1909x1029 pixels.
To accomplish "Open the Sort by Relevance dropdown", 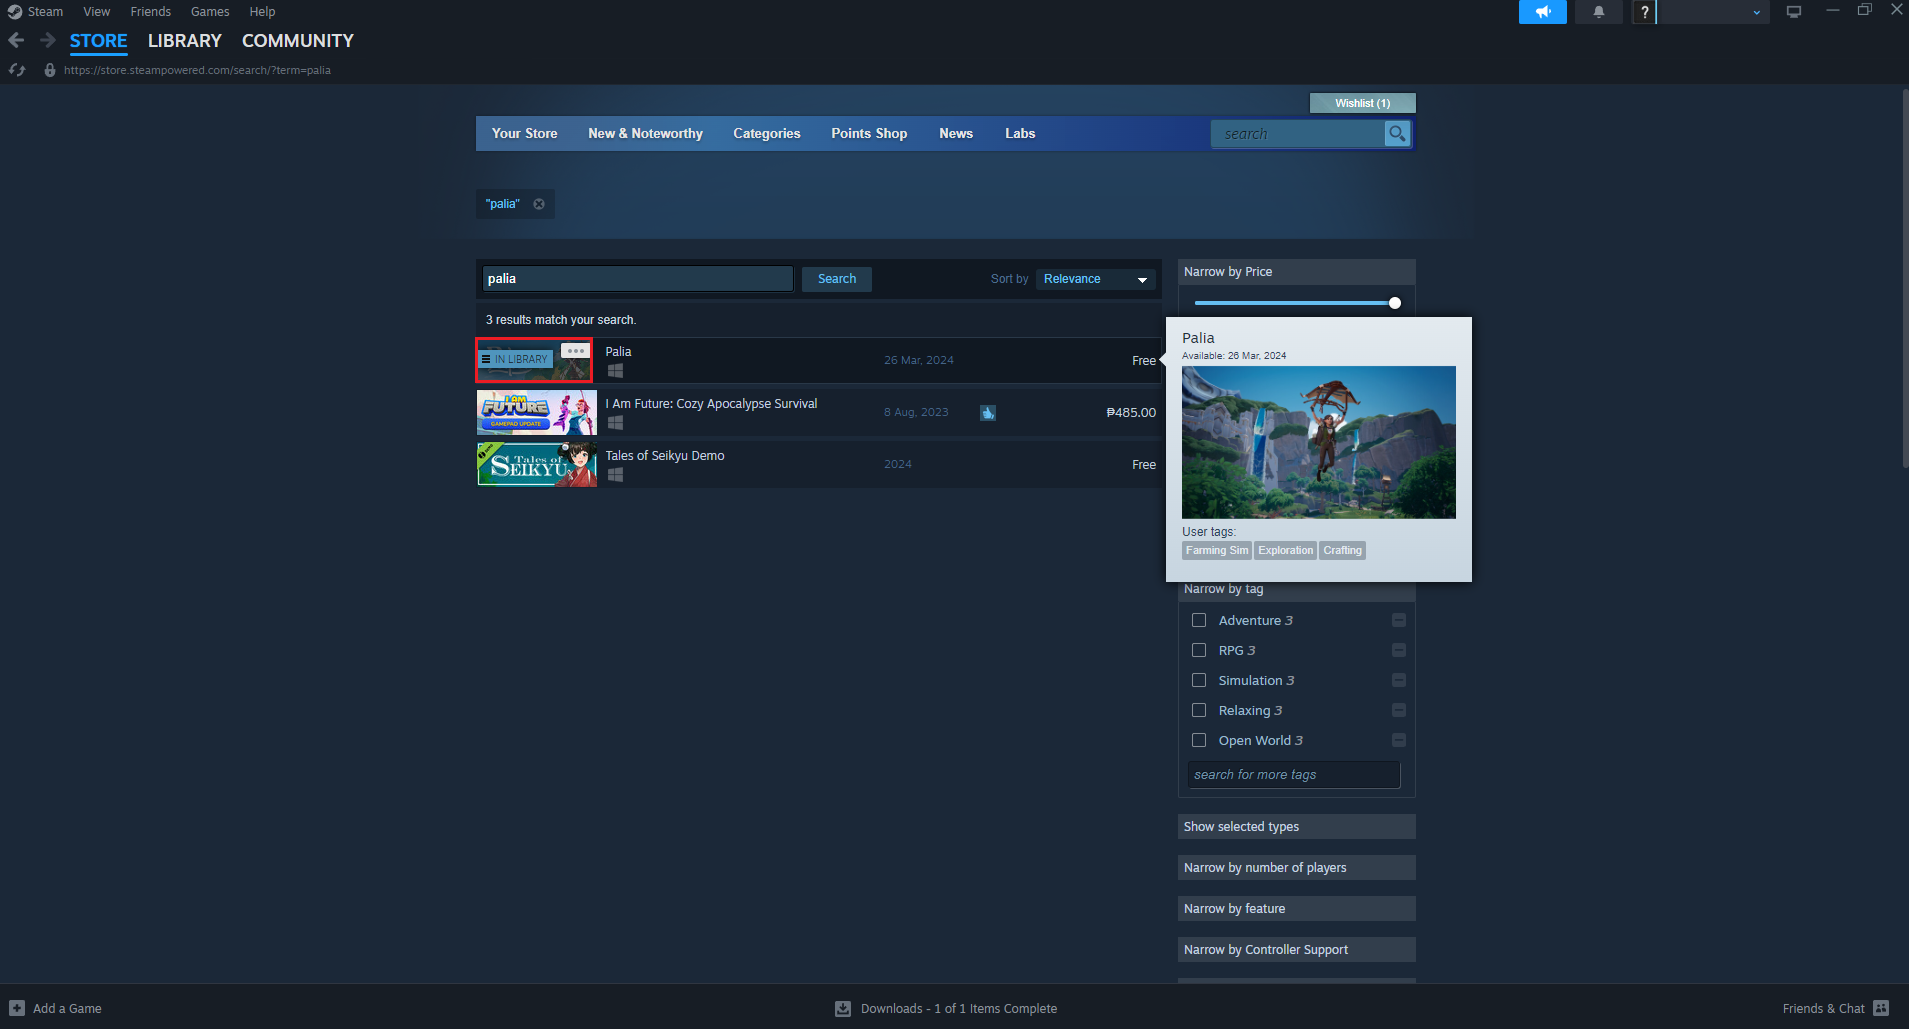I will click(x=1095, y=279).
